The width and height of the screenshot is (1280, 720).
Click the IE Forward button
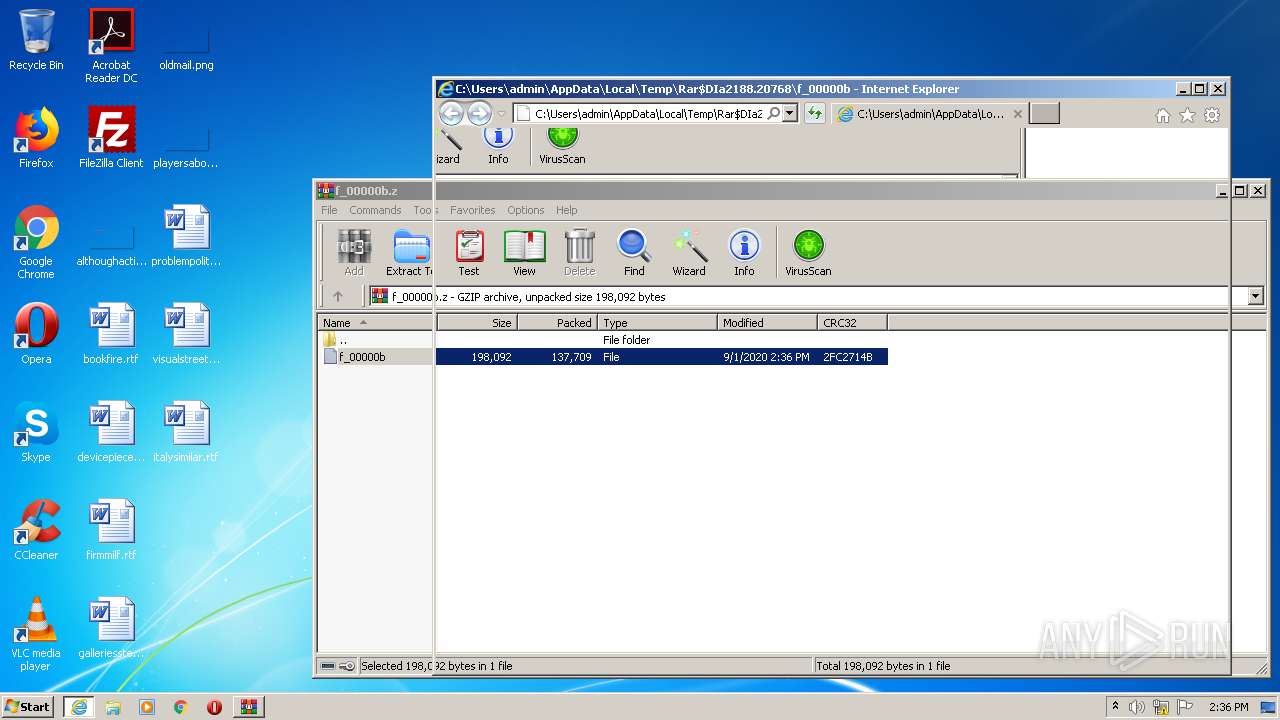coord(479,113)
